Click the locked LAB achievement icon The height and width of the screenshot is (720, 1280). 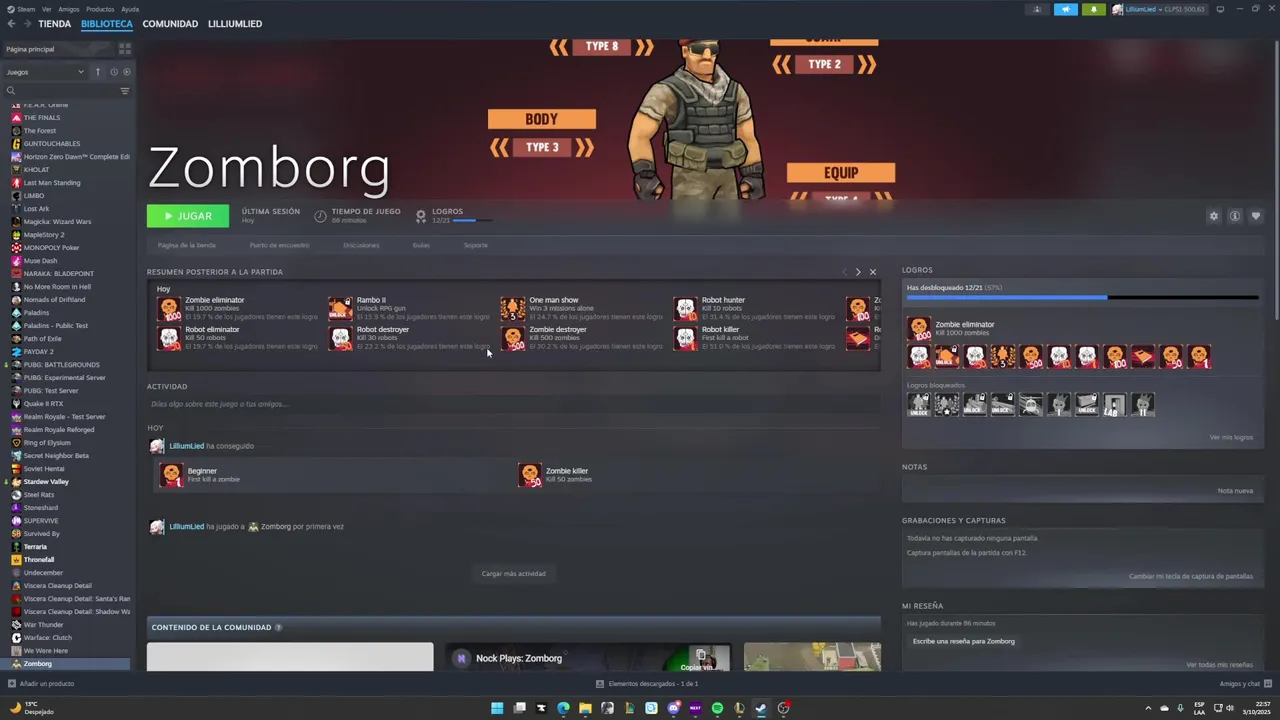tap(1115, 404)
